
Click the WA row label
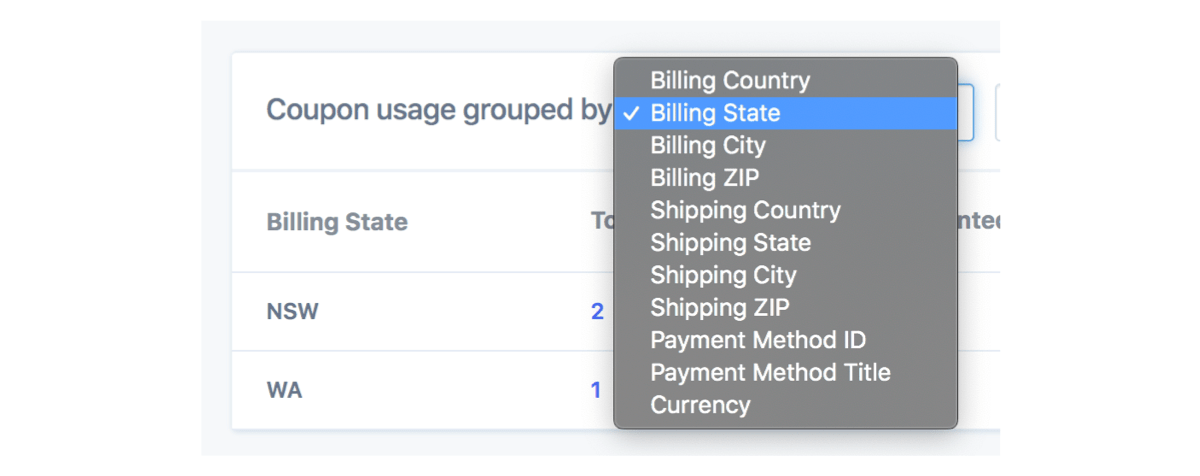coord(284,390)
